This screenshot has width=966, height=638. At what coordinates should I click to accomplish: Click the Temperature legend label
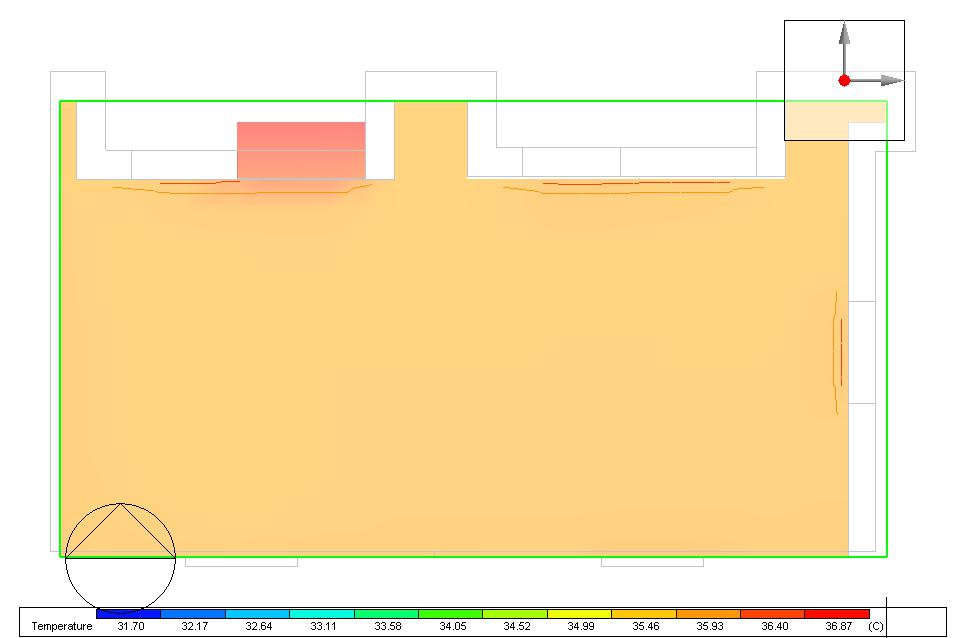[x=62, y=626]
